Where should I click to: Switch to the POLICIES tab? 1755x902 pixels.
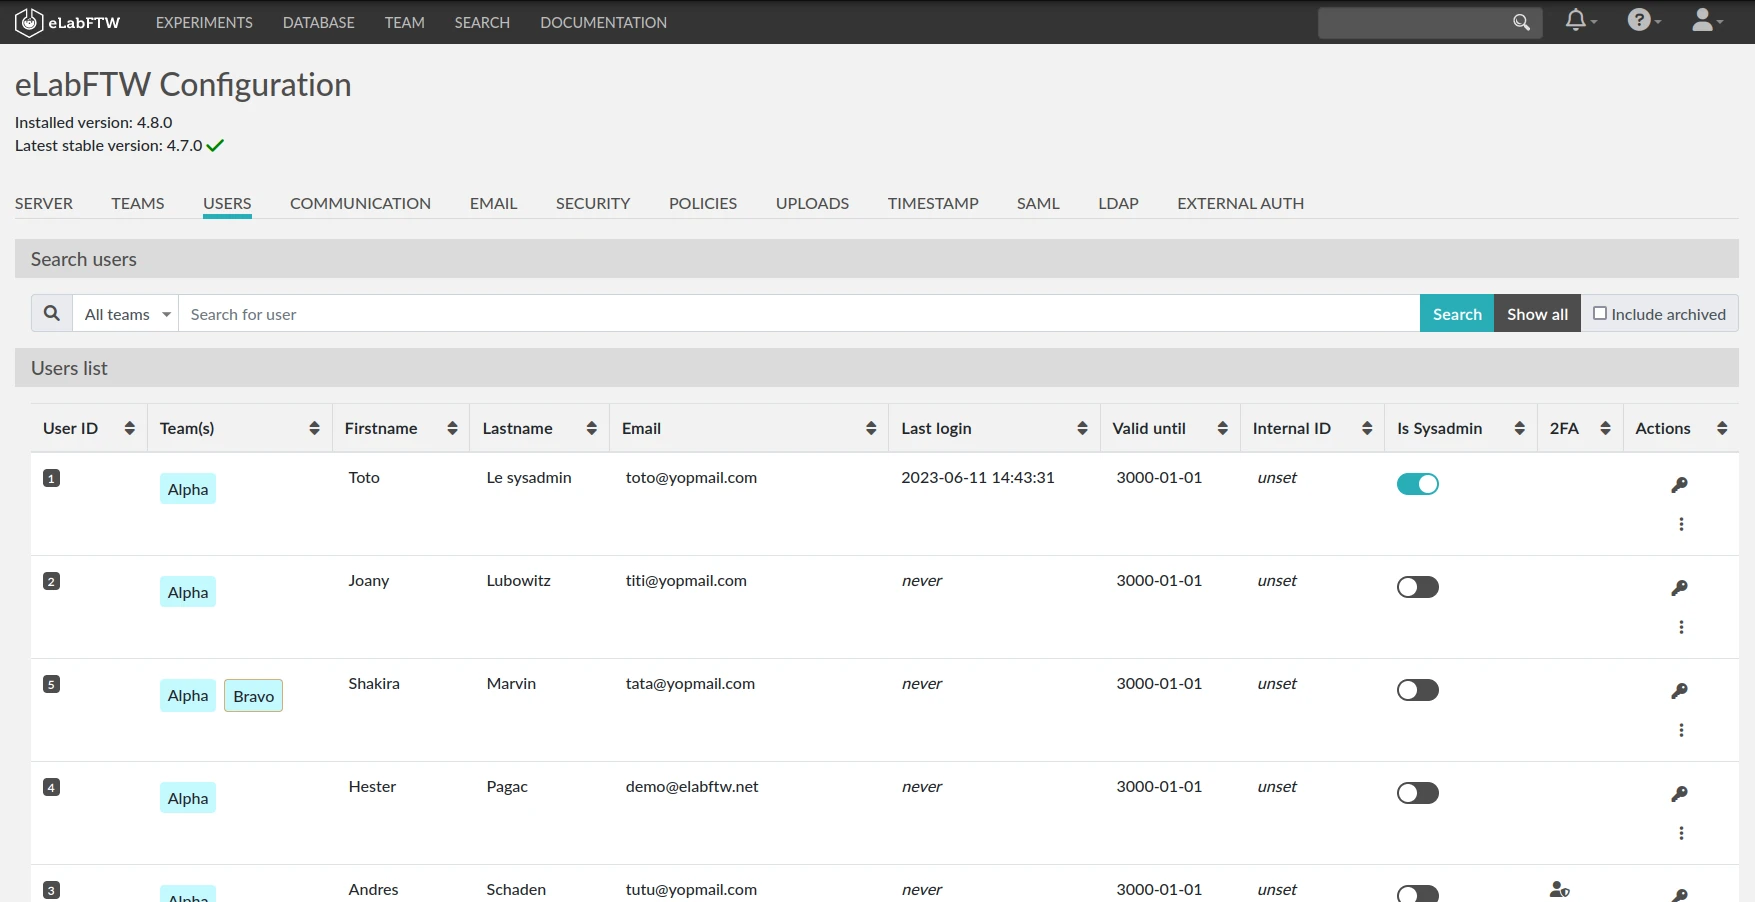tap(703, 203)
